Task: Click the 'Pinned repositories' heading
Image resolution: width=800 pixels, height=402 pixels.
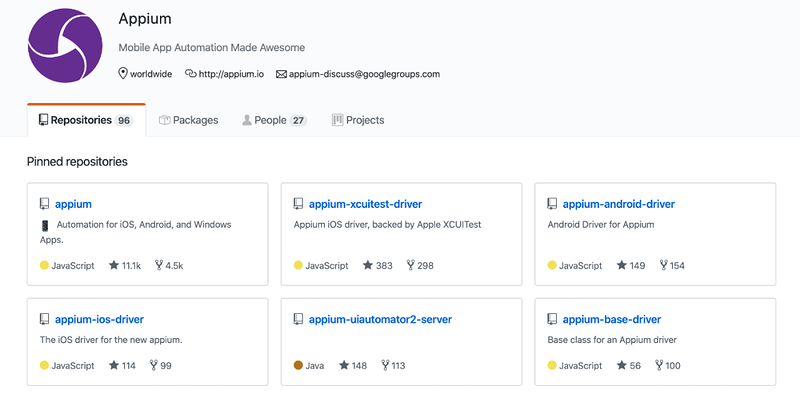Action: [x=77, y=162]
